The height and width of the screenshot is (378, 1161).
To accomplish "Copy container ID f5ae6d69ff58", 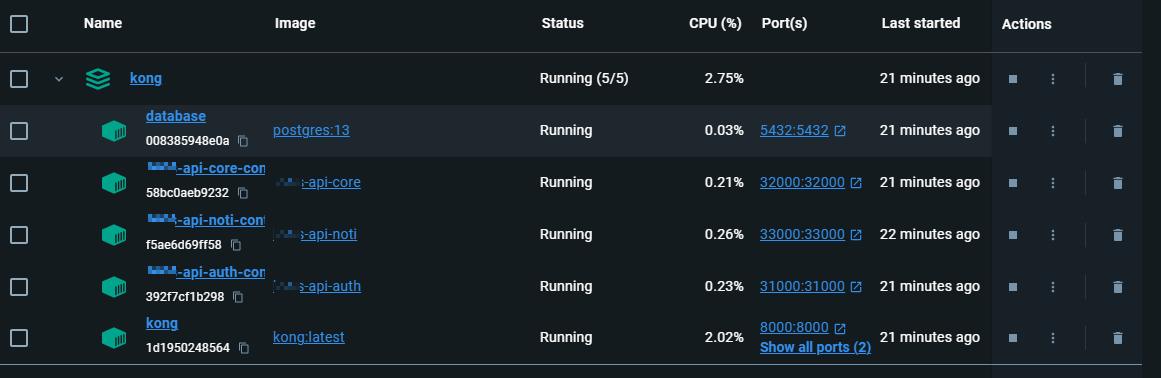I will click(235, 244).
